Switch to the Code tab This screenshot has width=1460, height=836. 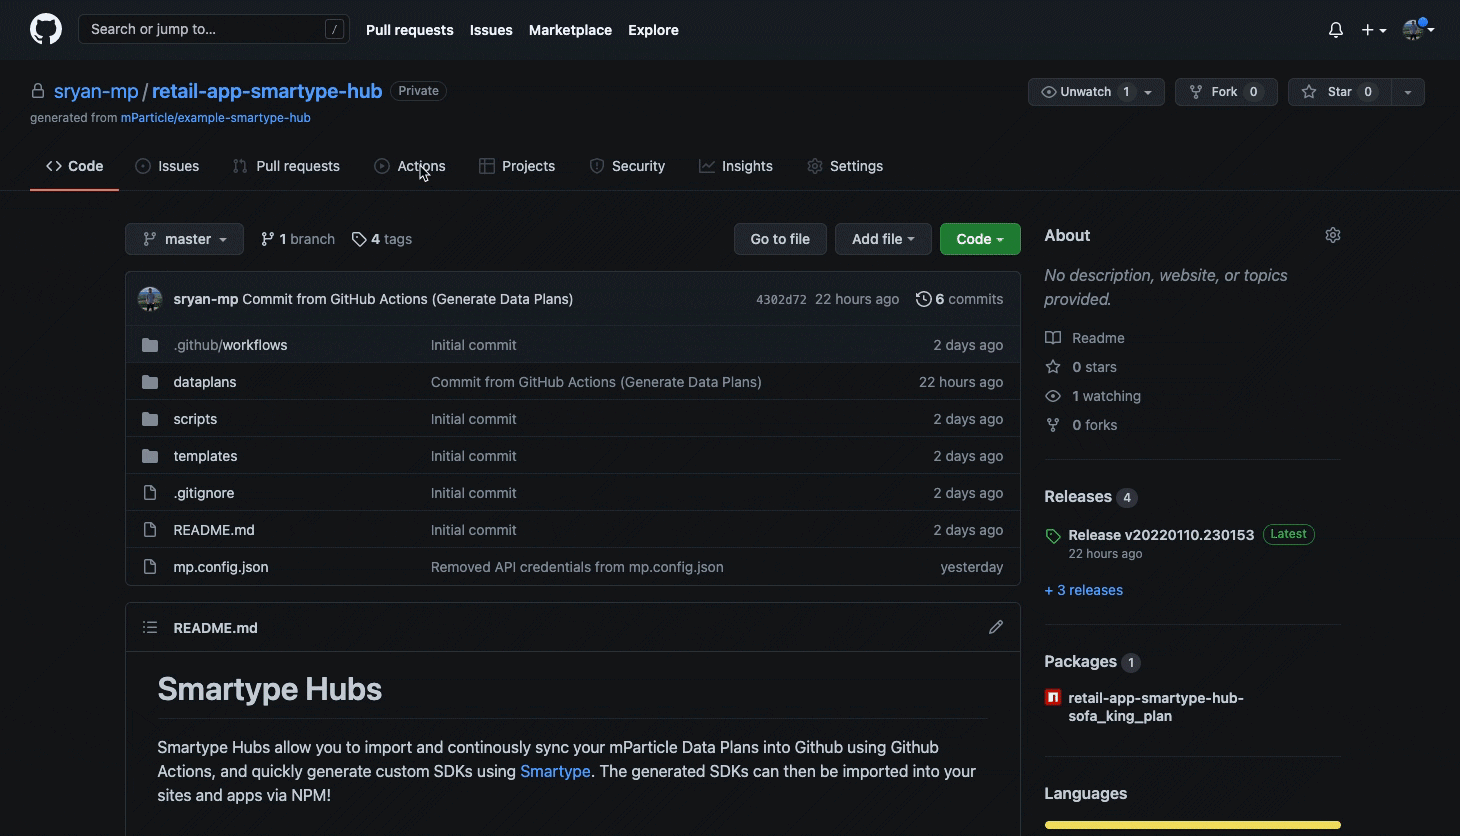pos(75,166)
